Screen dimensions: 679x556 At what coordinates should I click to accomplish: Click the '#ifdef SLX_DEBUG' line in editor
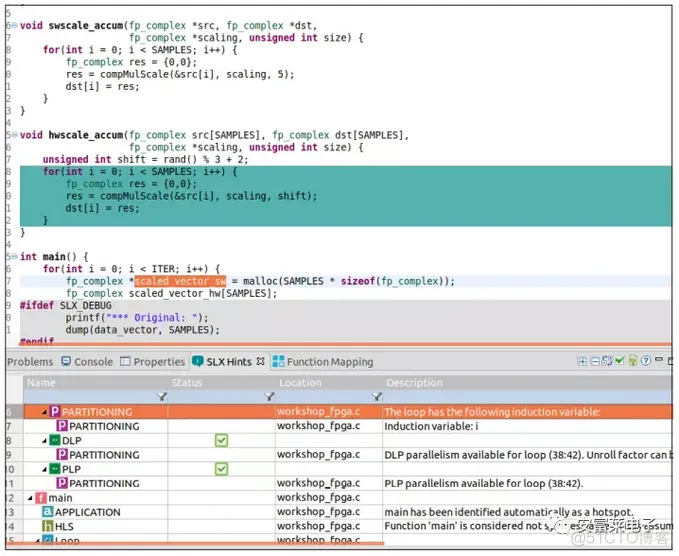click(x=65, y=305)
